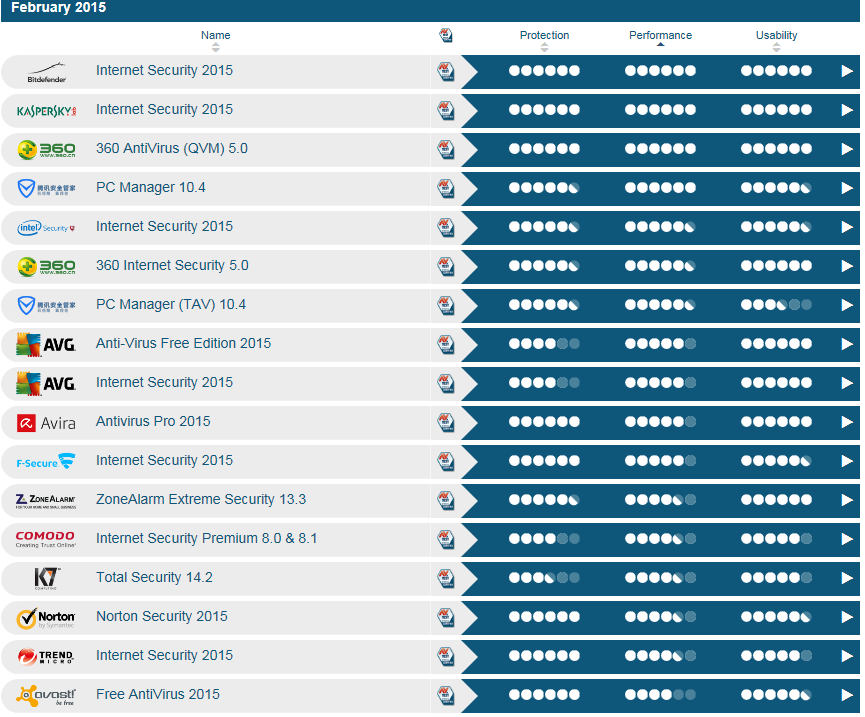This screenshot has width=865, height=717.
Task: Expand the Kaspersky row with its arrow
Action: [847, 110]
